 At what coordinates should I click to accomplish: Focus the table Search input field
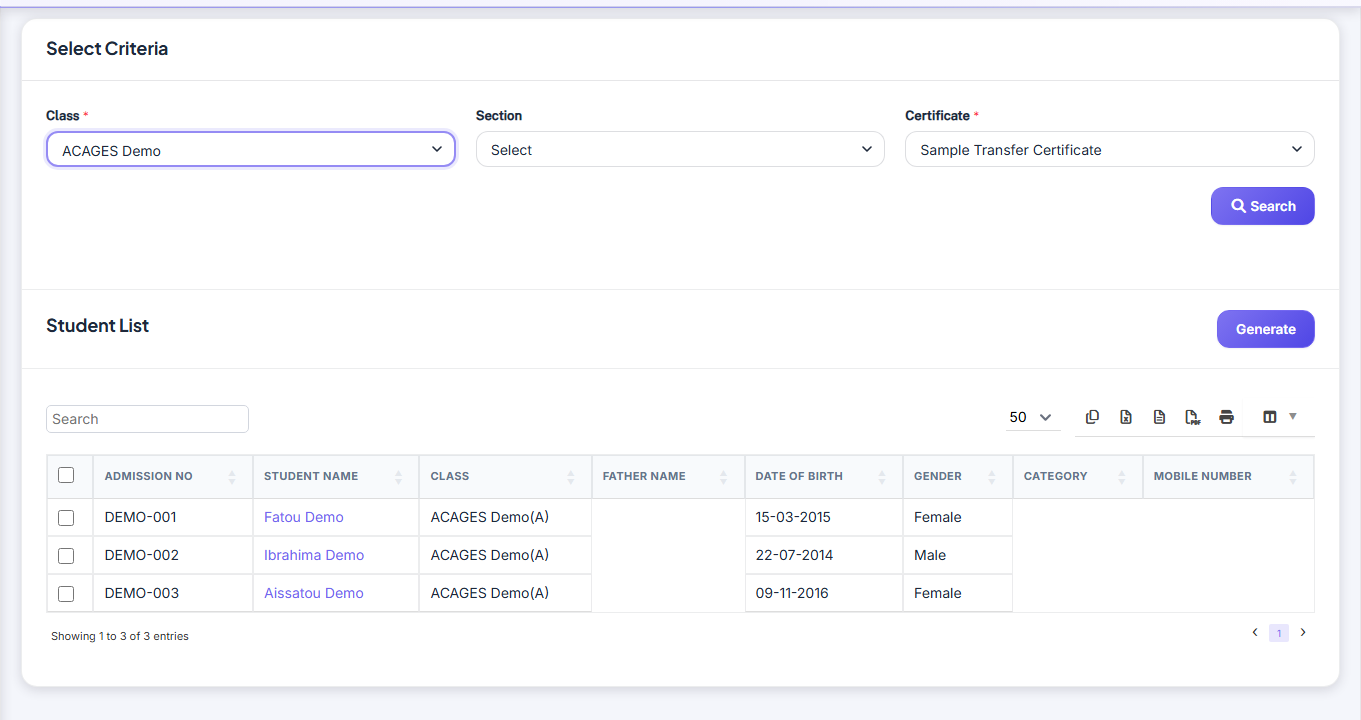coord(147,419)
